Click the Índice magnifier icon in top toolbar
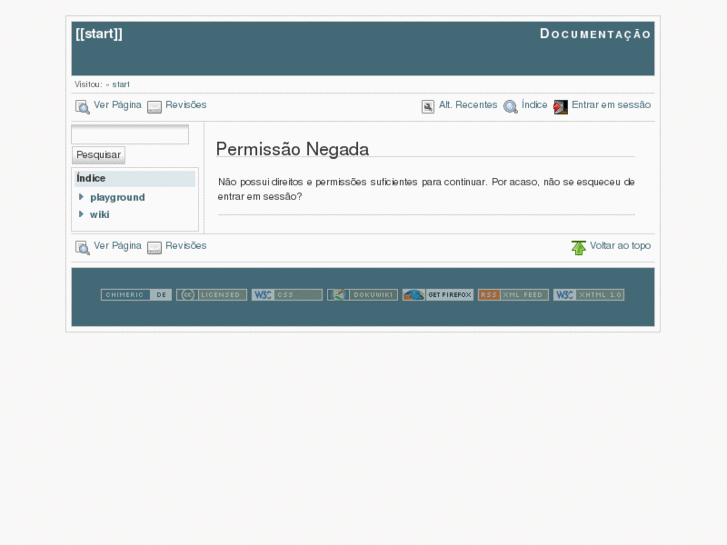Viewport: 727px width, 545px height. [x=510, y=107]
